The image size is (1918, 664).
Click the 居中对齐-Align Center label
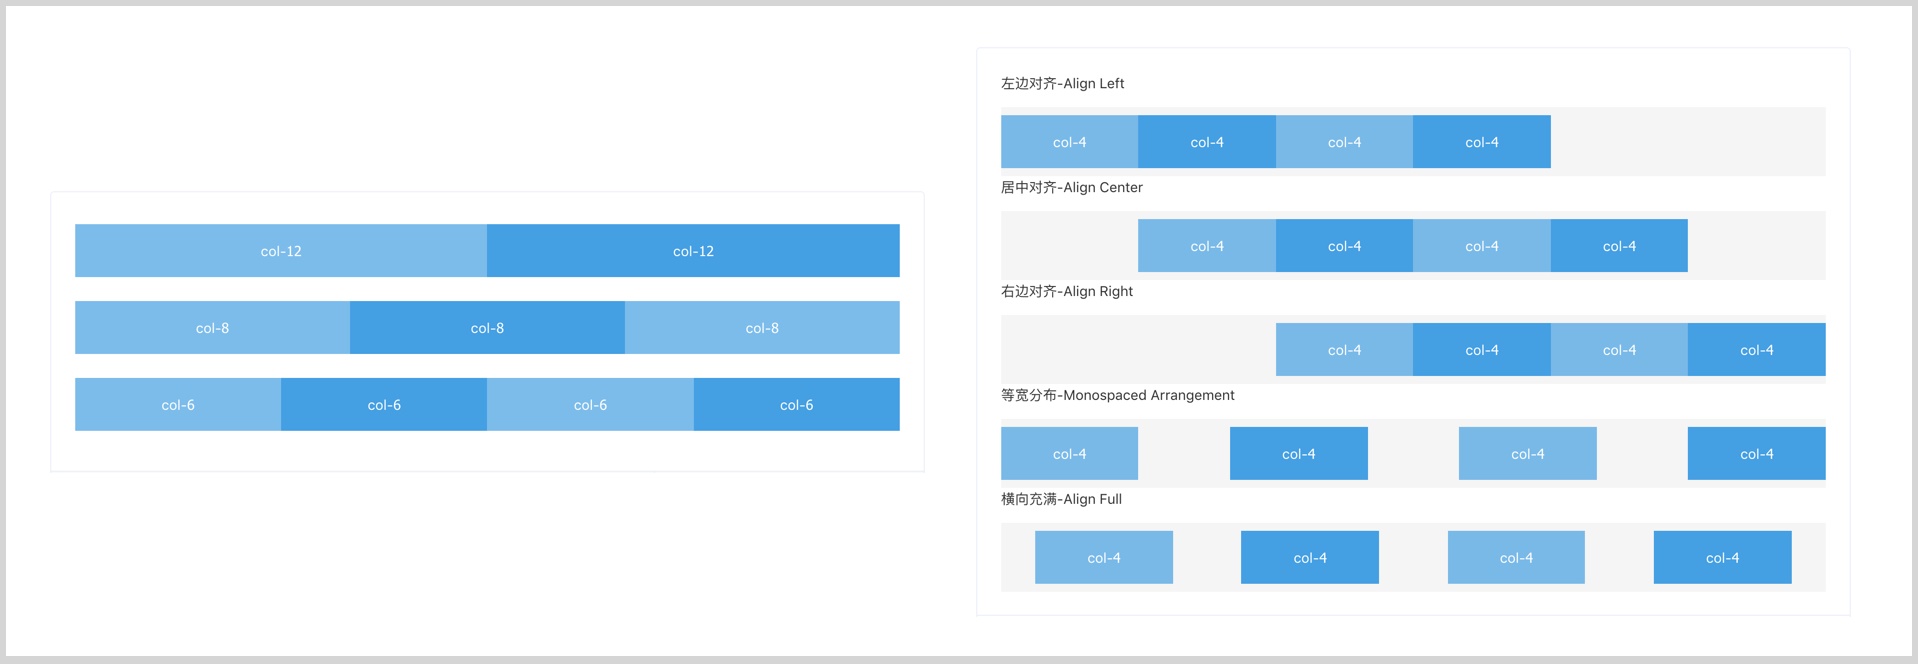click(x=1071, y=187)
